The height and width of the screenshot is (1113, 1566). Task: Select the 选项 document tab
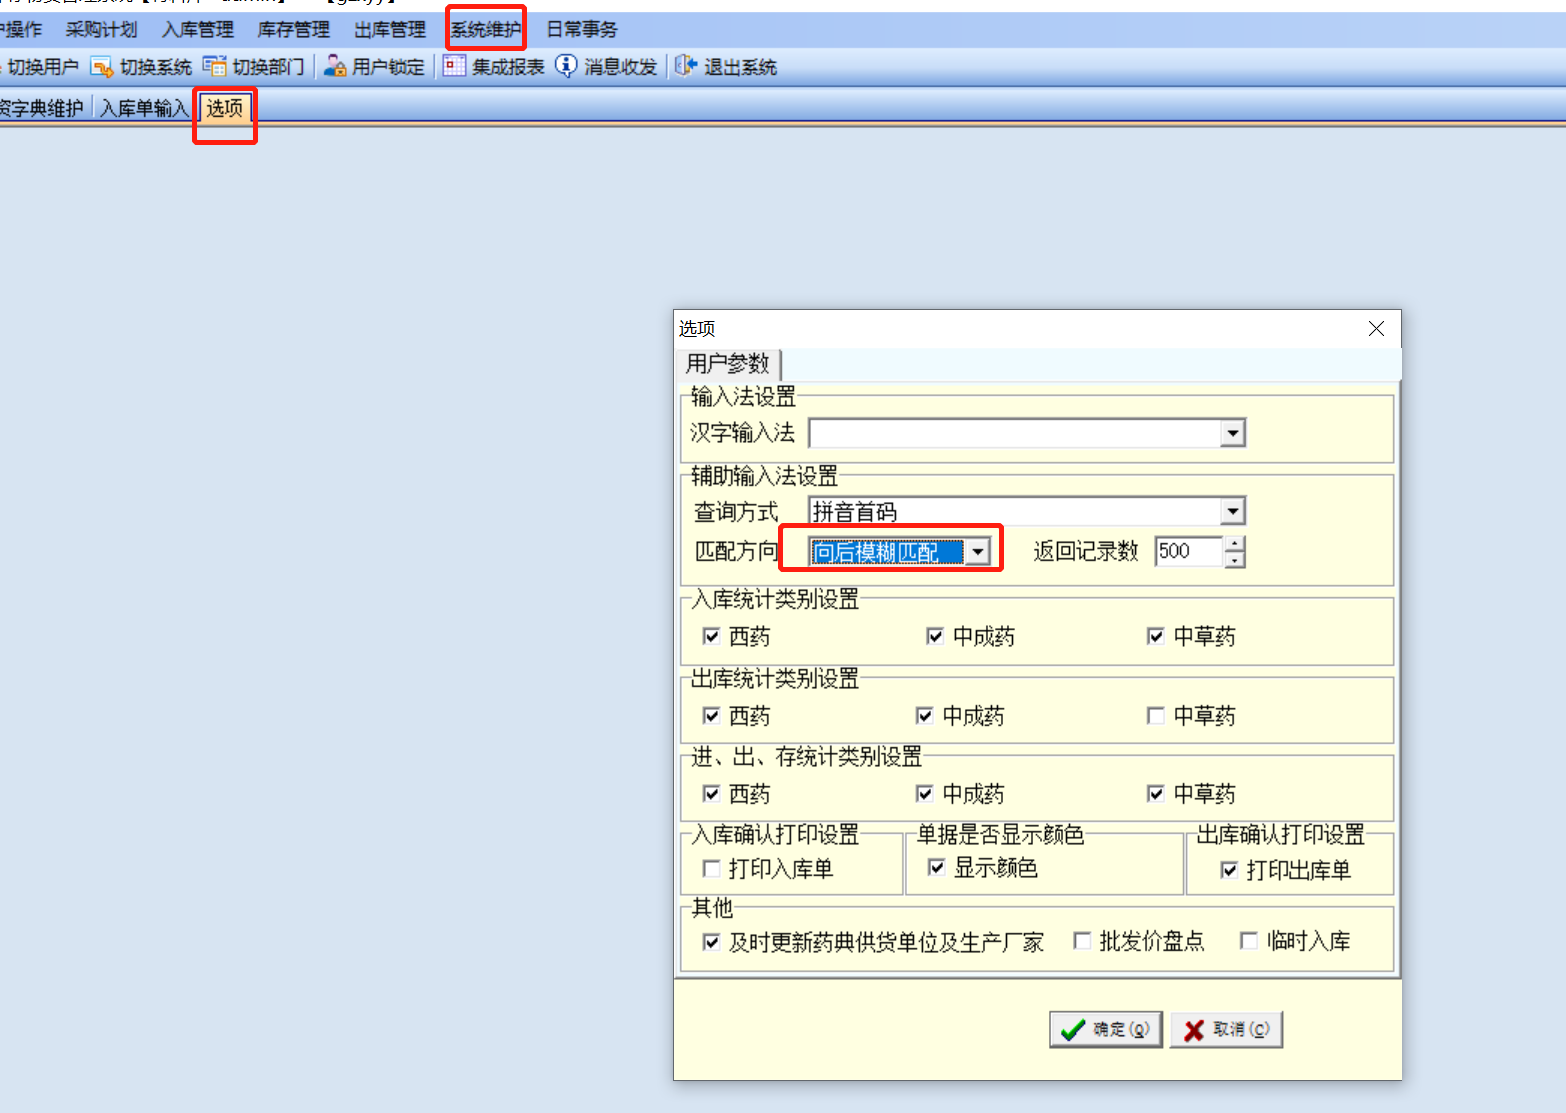click(x=225, y=108)
